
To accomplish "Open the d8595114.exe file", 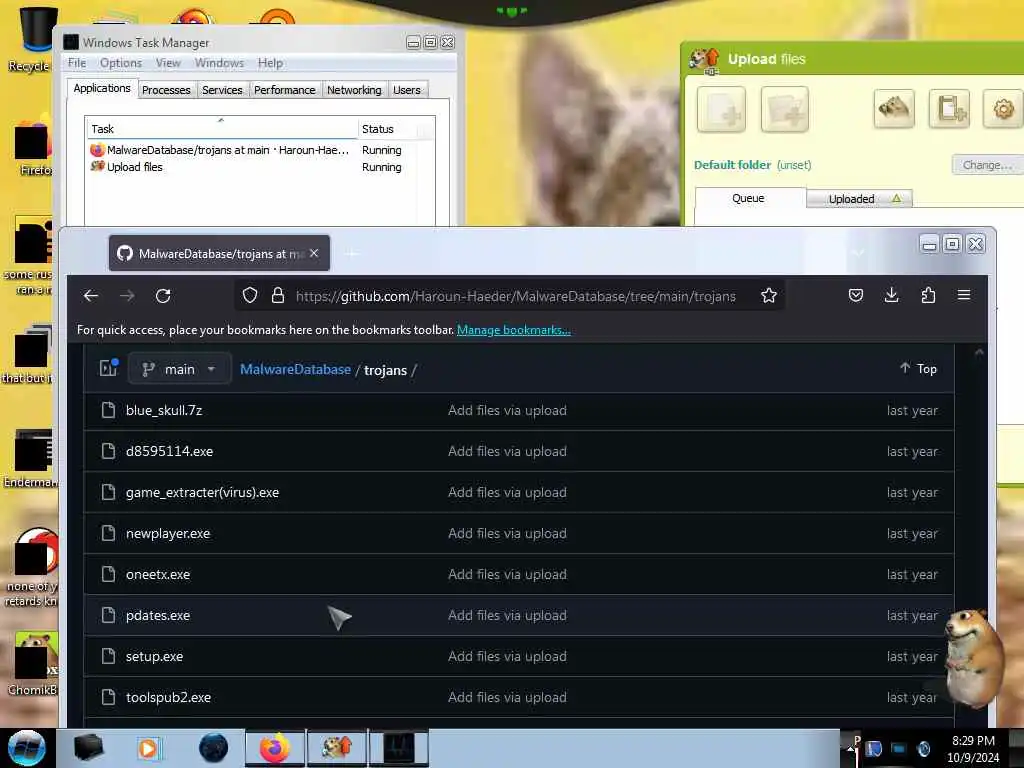I will click(169, 451).
